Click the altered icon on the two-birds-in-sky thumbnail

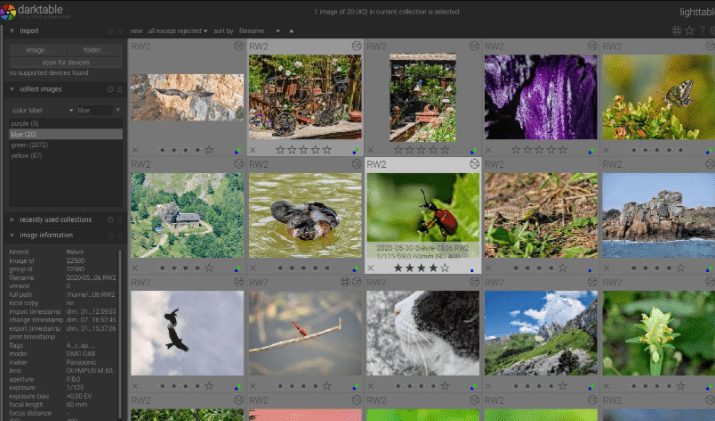coord(238,282)
